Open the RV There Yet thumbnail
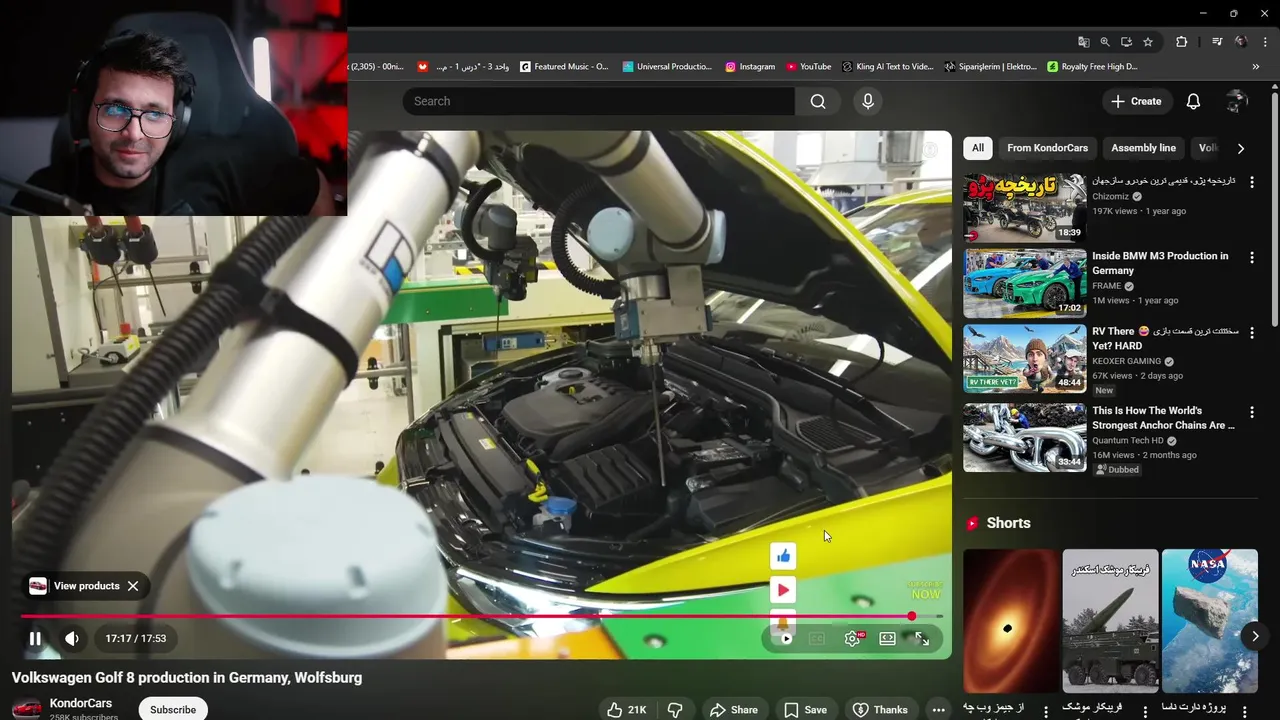Viewport: 1280px width, 720px height. click(x=1024, y=358)
